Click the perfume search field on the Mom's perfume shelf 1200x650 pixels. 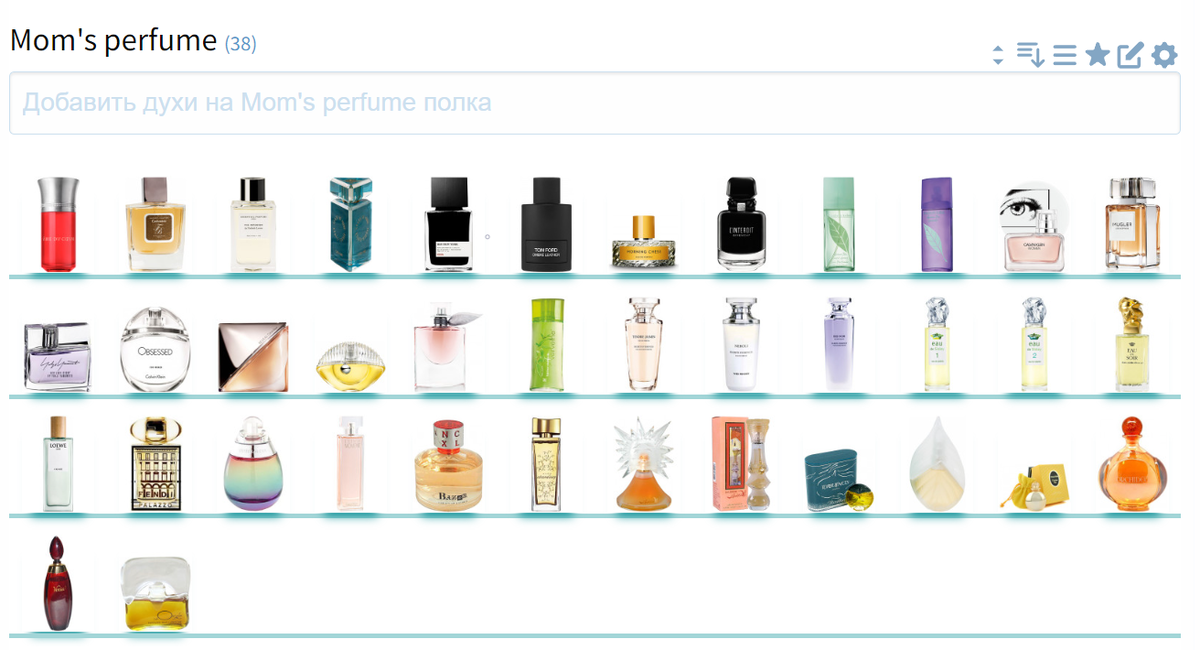click(x=595, y=103)
